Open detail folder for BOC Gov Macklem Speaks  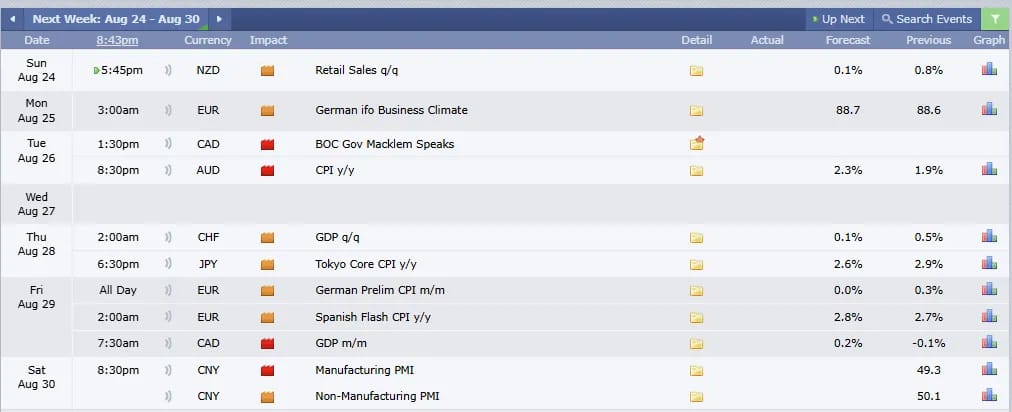(x=696, y=143)
